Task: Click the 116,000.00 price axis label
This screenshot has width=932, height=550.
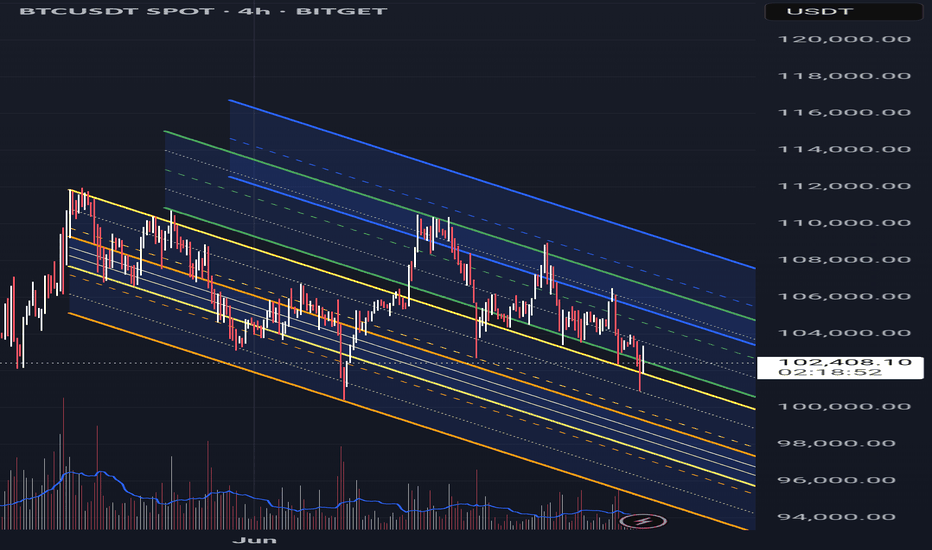Action: (844, 112)
